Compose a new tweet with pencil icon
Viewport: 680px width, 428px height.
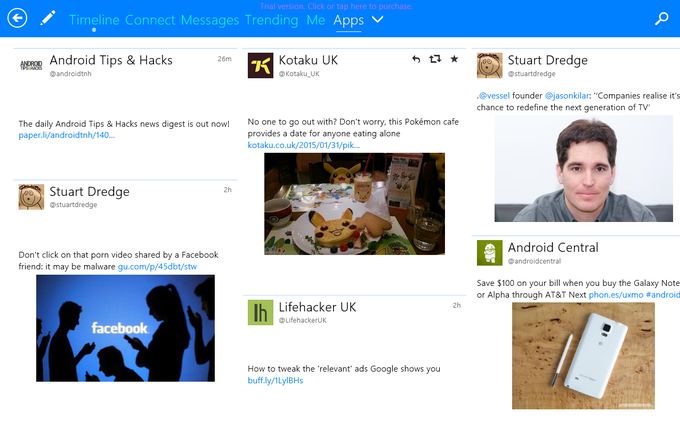click(x=48, y=18)
